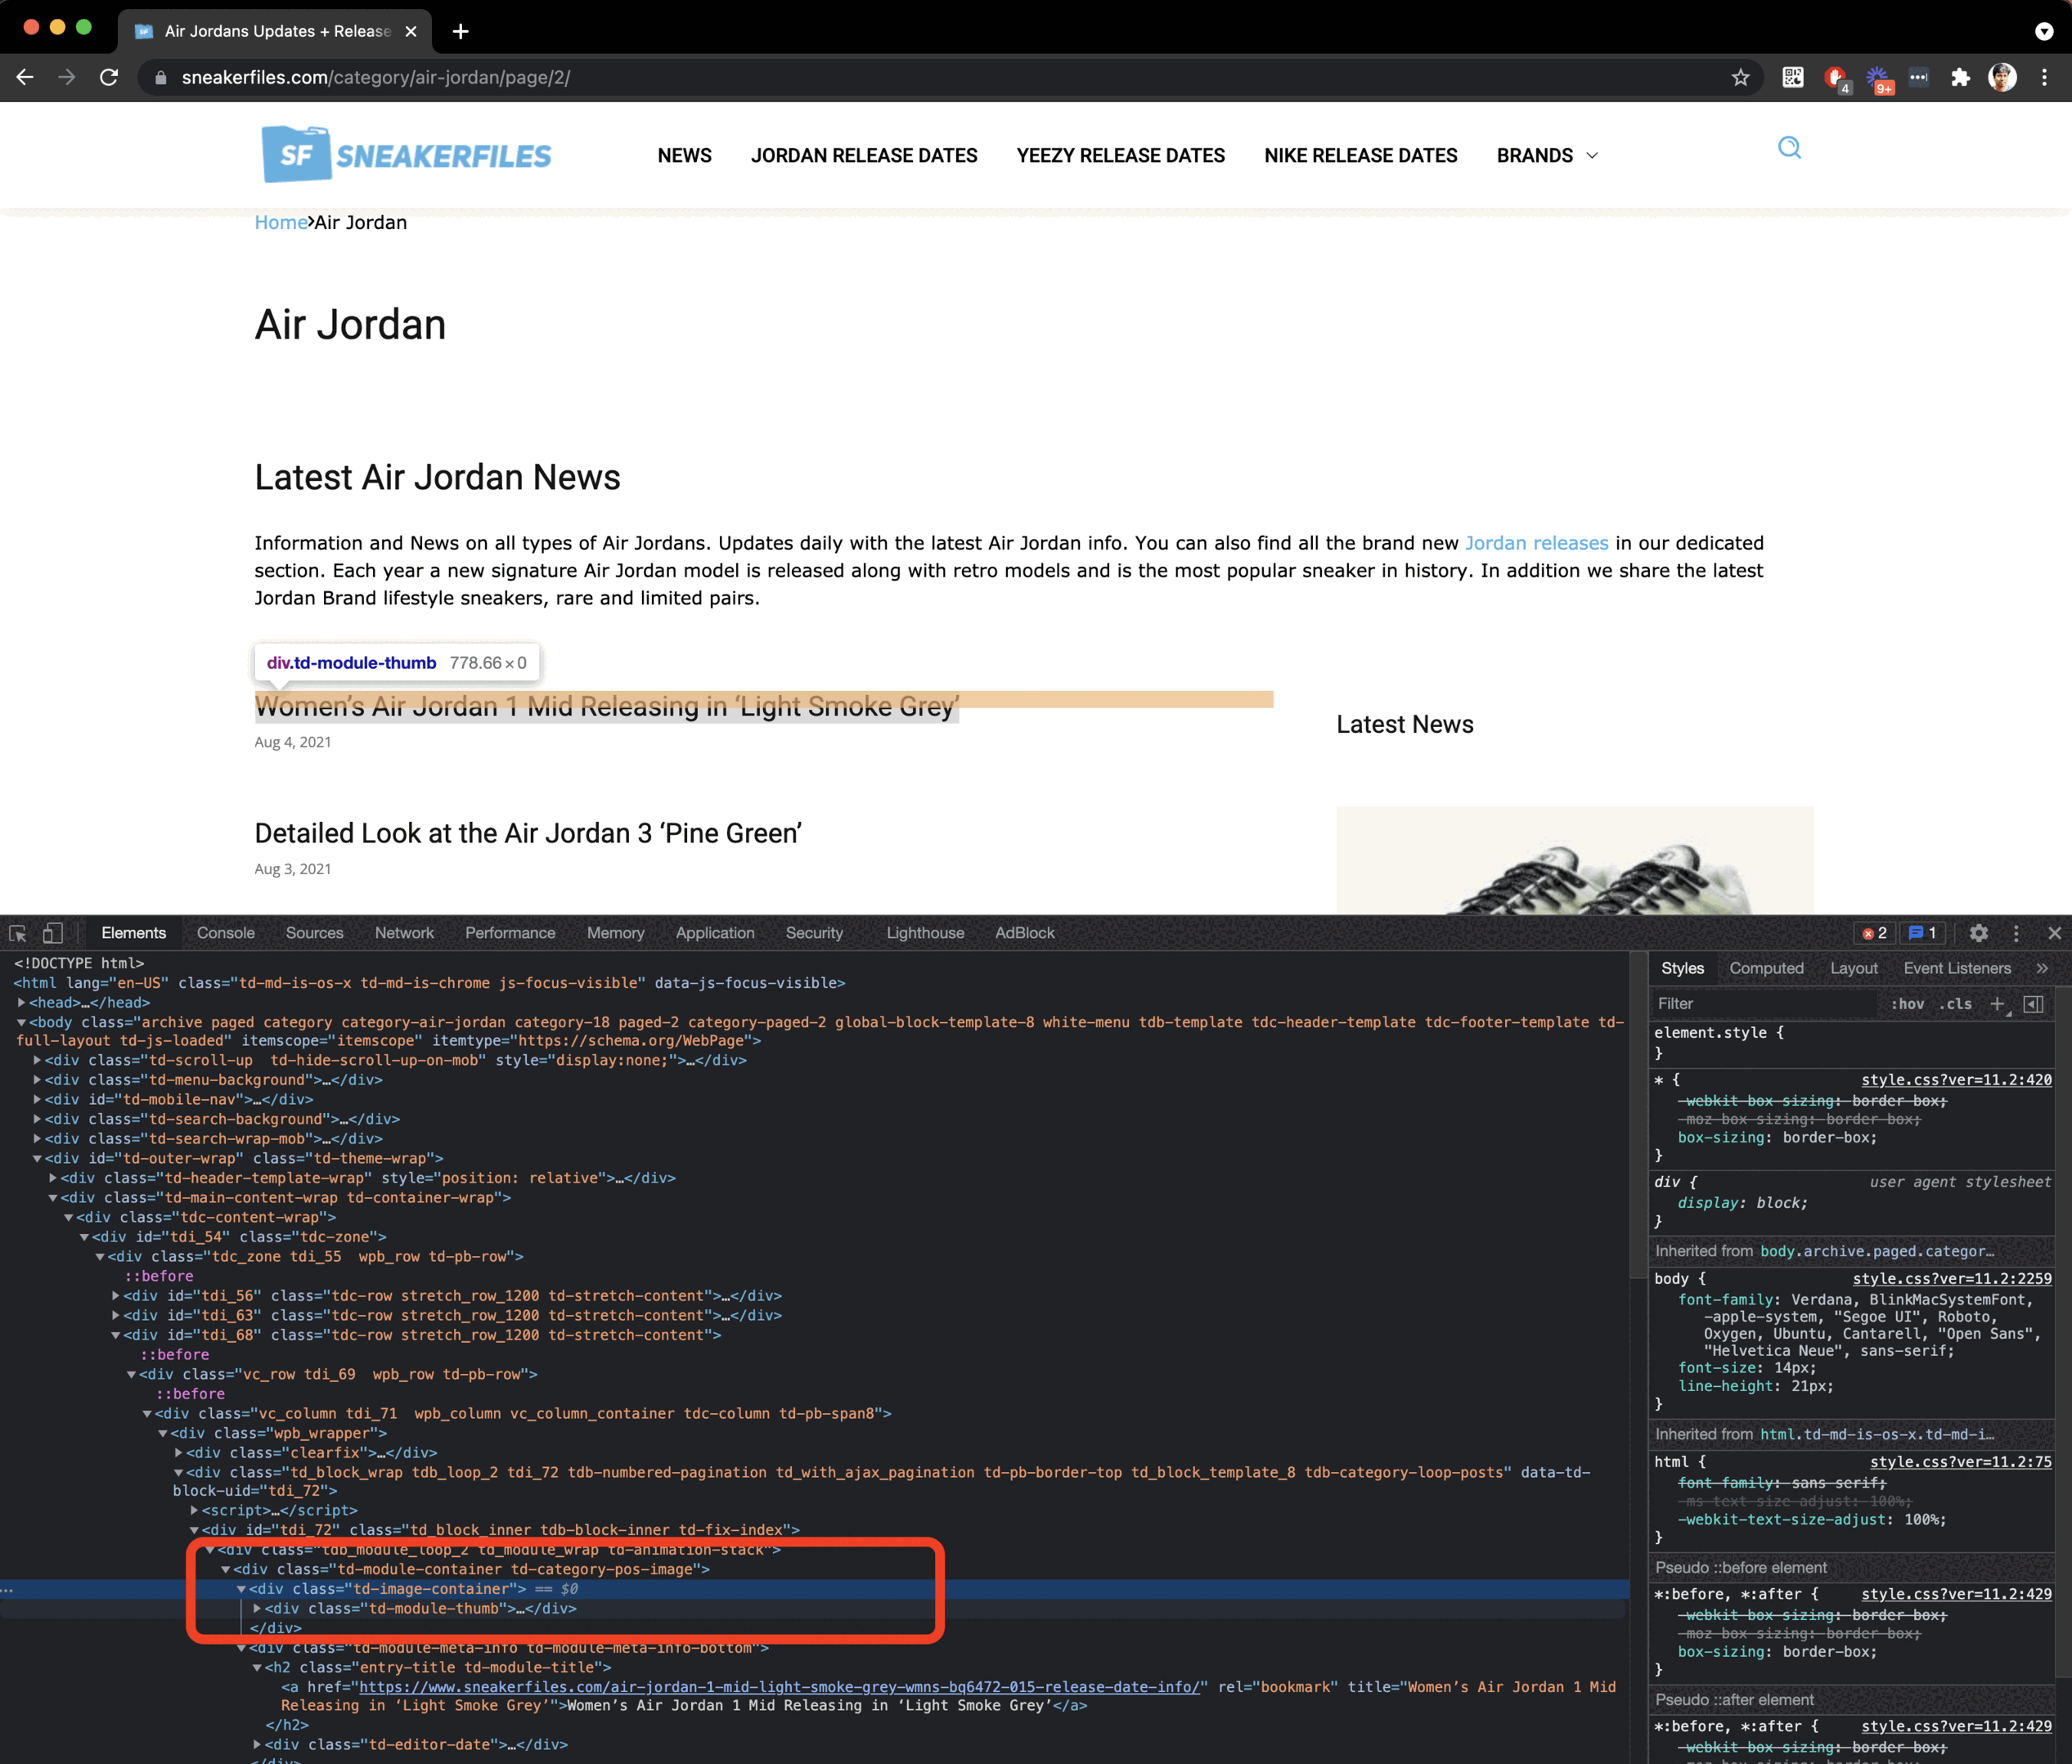2072x1764 pixels.
Task: Toggle the computed styles sidebar pane
Action: [2033, 1004]
